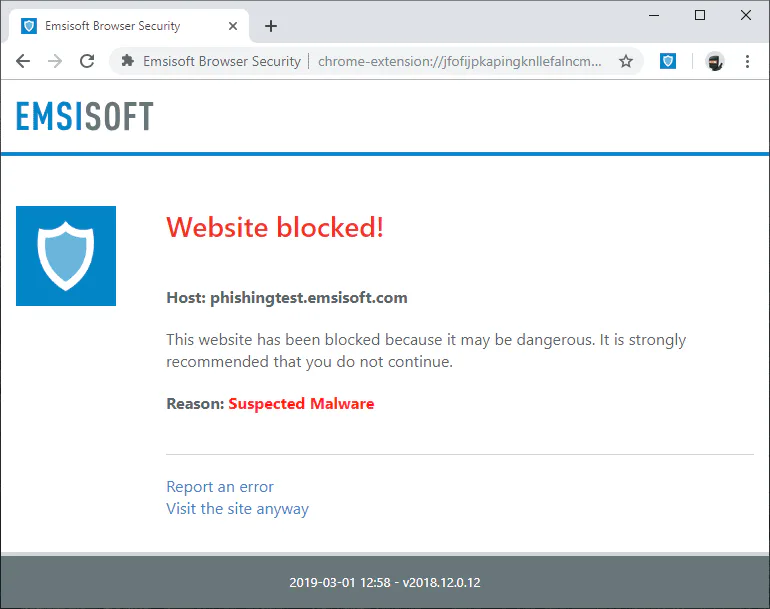The height and width of the screenshot is (609, 770).
Task: Click the forward navigation arrow
Action: click(x=55, y=61)
